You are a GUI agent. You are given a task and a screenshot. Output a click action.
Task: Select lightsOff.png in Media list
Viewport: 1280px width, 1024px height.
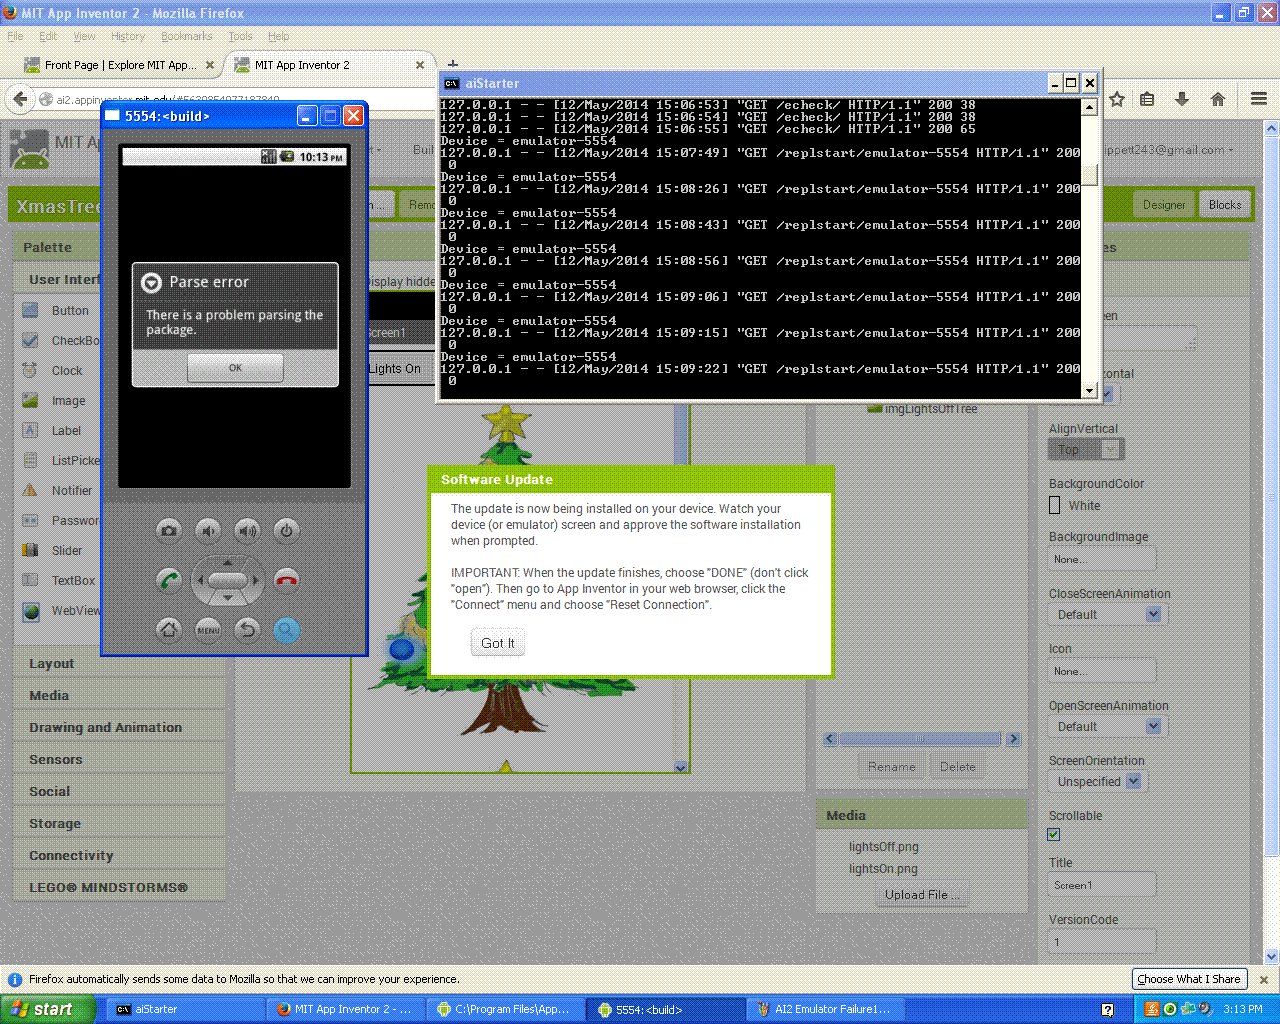884,847
